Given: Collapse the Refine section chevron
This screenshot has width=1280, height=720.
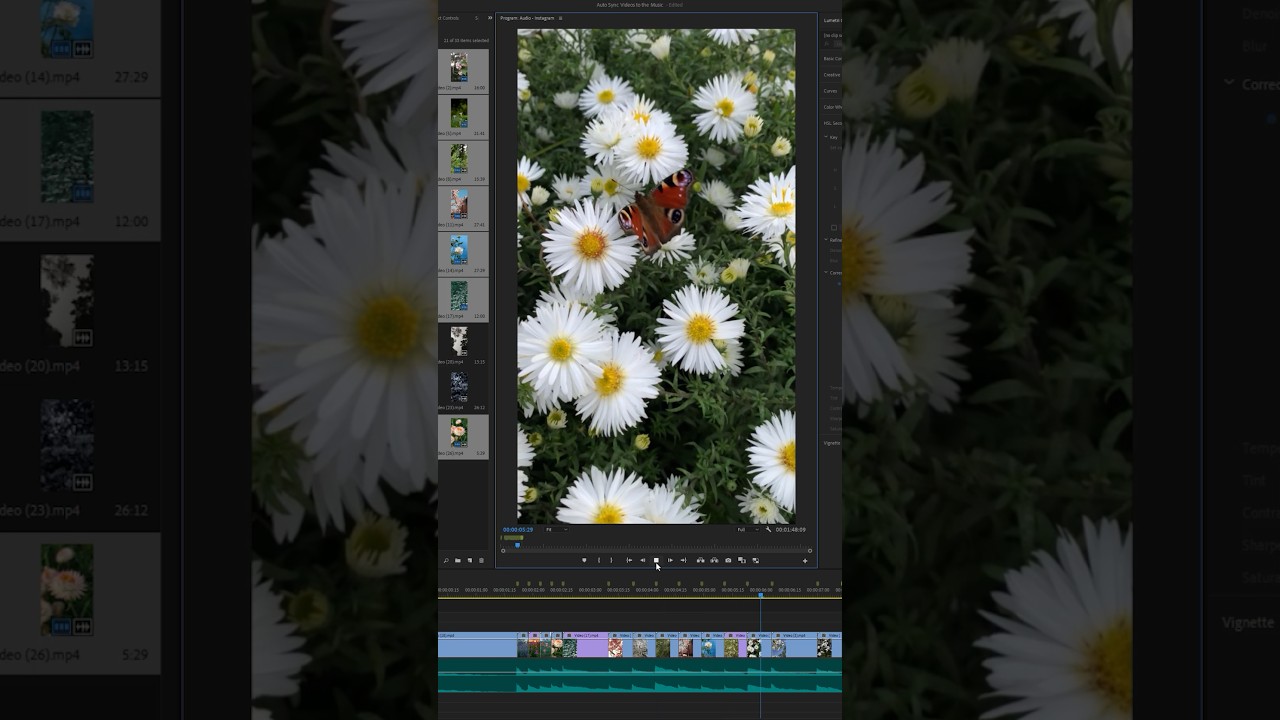Looking at the screenshot, I should pos(826,239).
